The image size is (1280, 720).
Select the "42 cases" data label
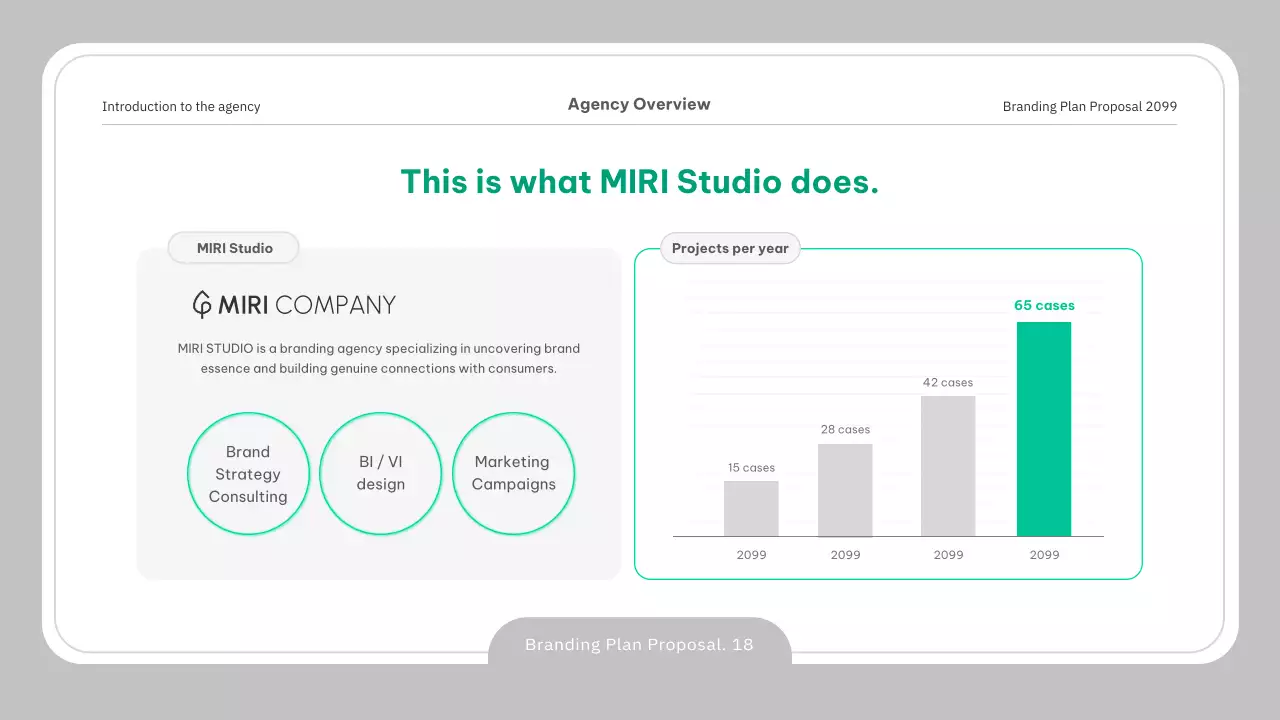tap(947, 383)
